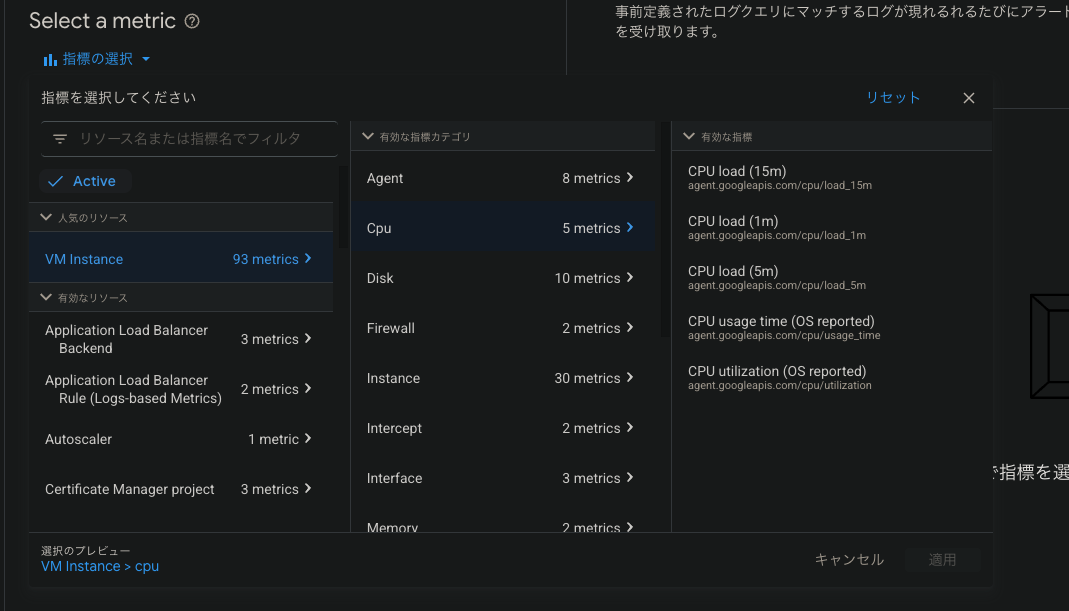Click the filter icon in the search box
Viewport: 1069px width, 611px height.
coord(60,139)
